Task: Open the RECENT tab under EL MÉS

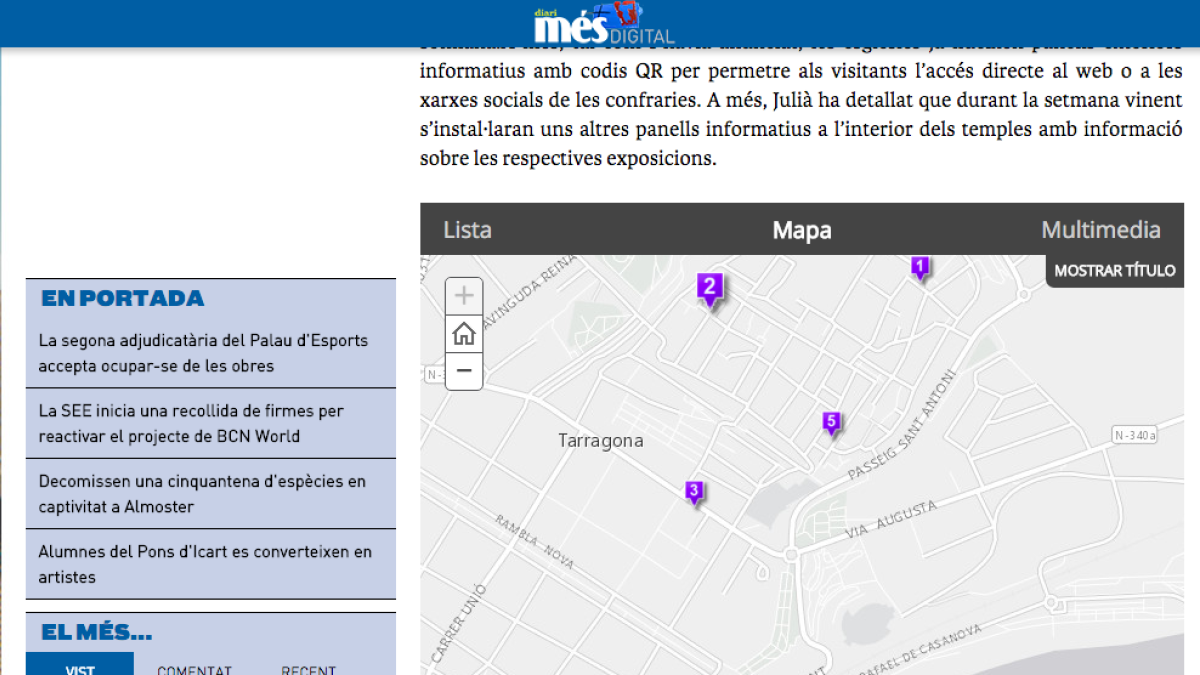Action: pyautogui.click(x=307, y=668)
